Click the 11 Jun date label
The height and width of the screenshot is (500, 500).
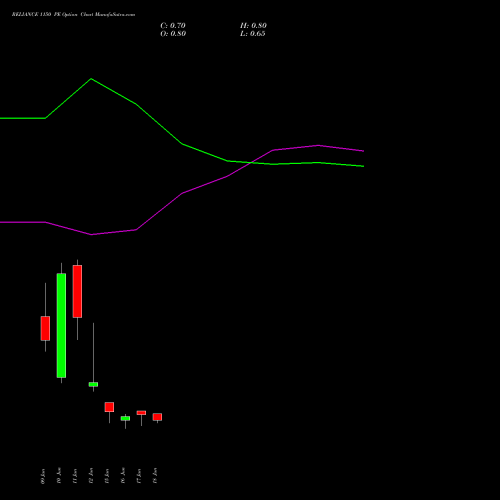pyautogui.click(x=75, y=476)
